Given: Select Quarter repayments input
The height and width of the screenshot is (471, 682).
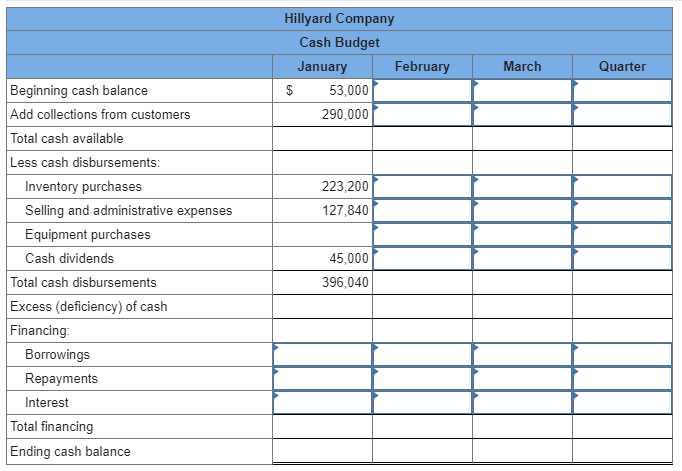Looking at the screenshot, I should (x=622, y=378).
